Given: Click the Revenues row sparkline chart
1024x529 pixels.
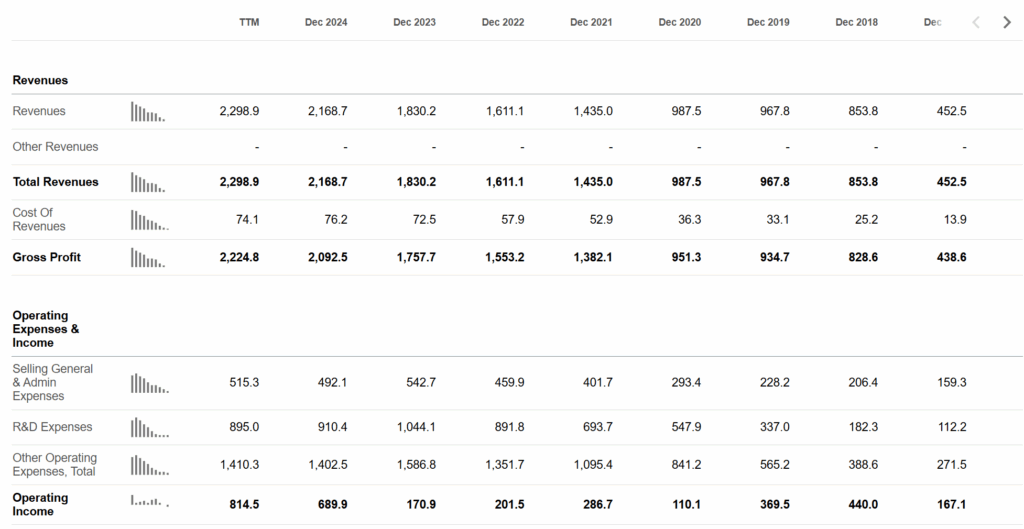Looking at the screenshot, I should (x=148, y=112).
